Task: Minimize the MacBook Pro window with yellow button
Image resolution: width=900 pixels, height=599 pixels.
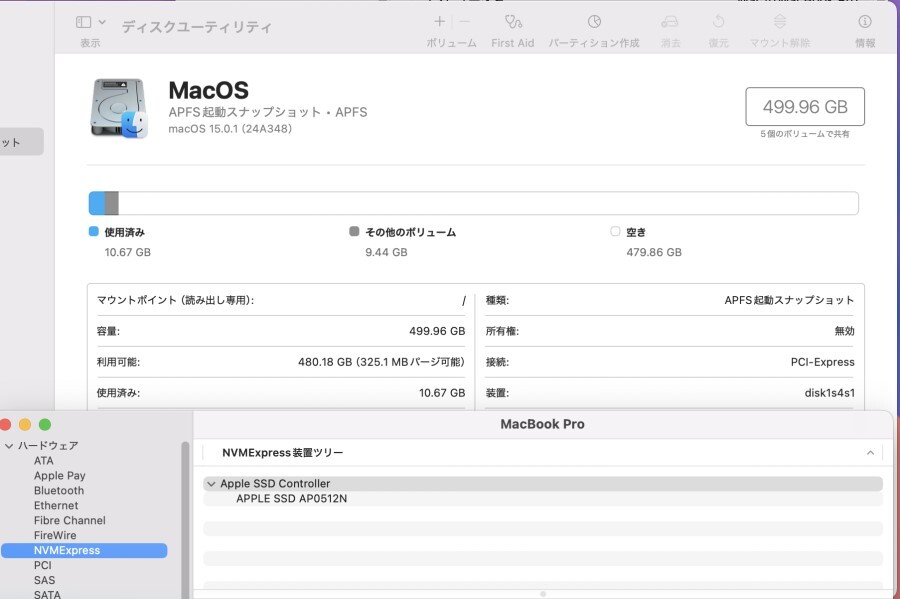Action: point(25,425)
